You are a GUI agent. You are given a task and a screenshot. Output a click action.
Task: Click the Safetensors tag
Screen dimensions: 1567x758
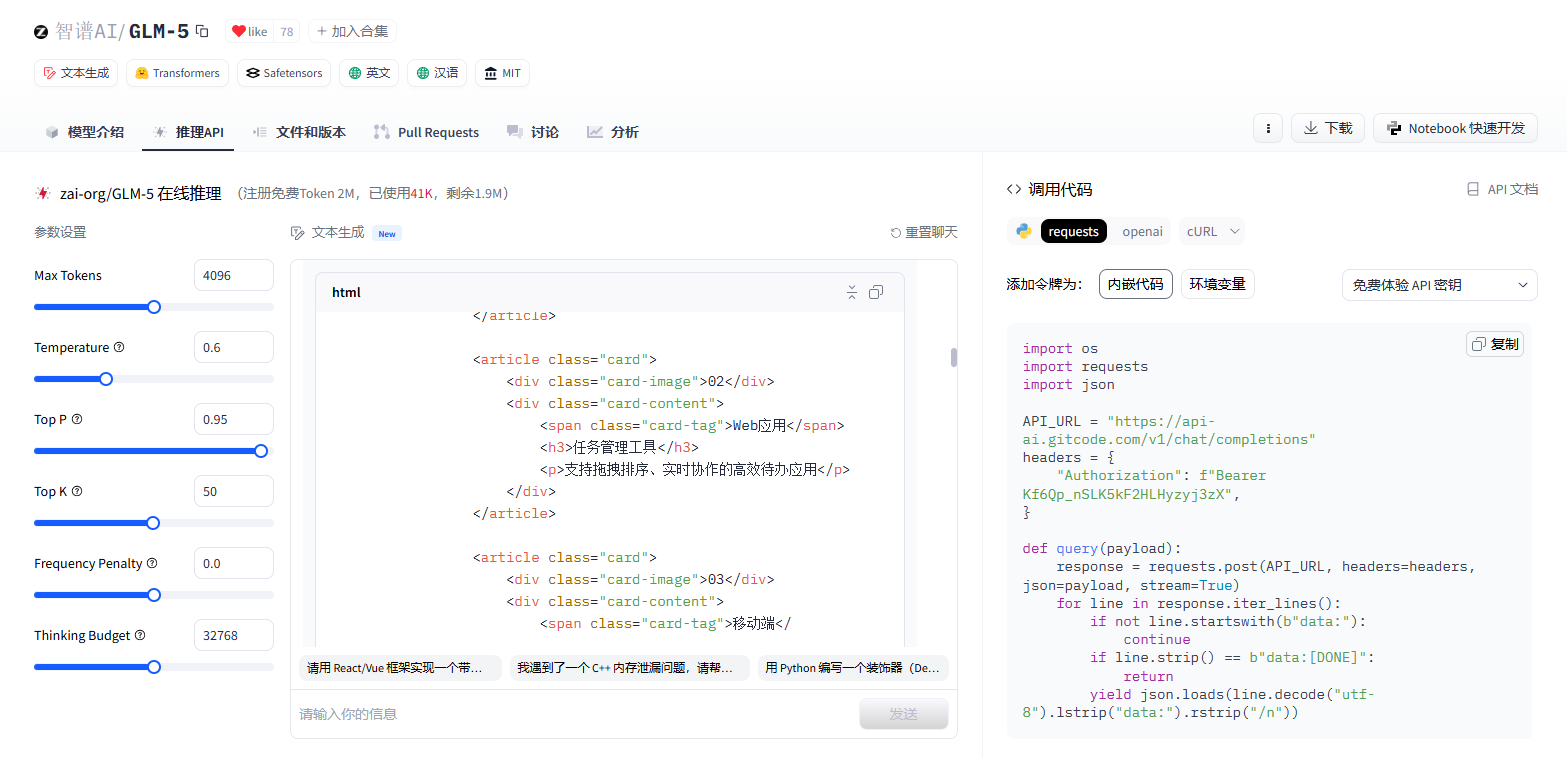click(x=284, y=73)
